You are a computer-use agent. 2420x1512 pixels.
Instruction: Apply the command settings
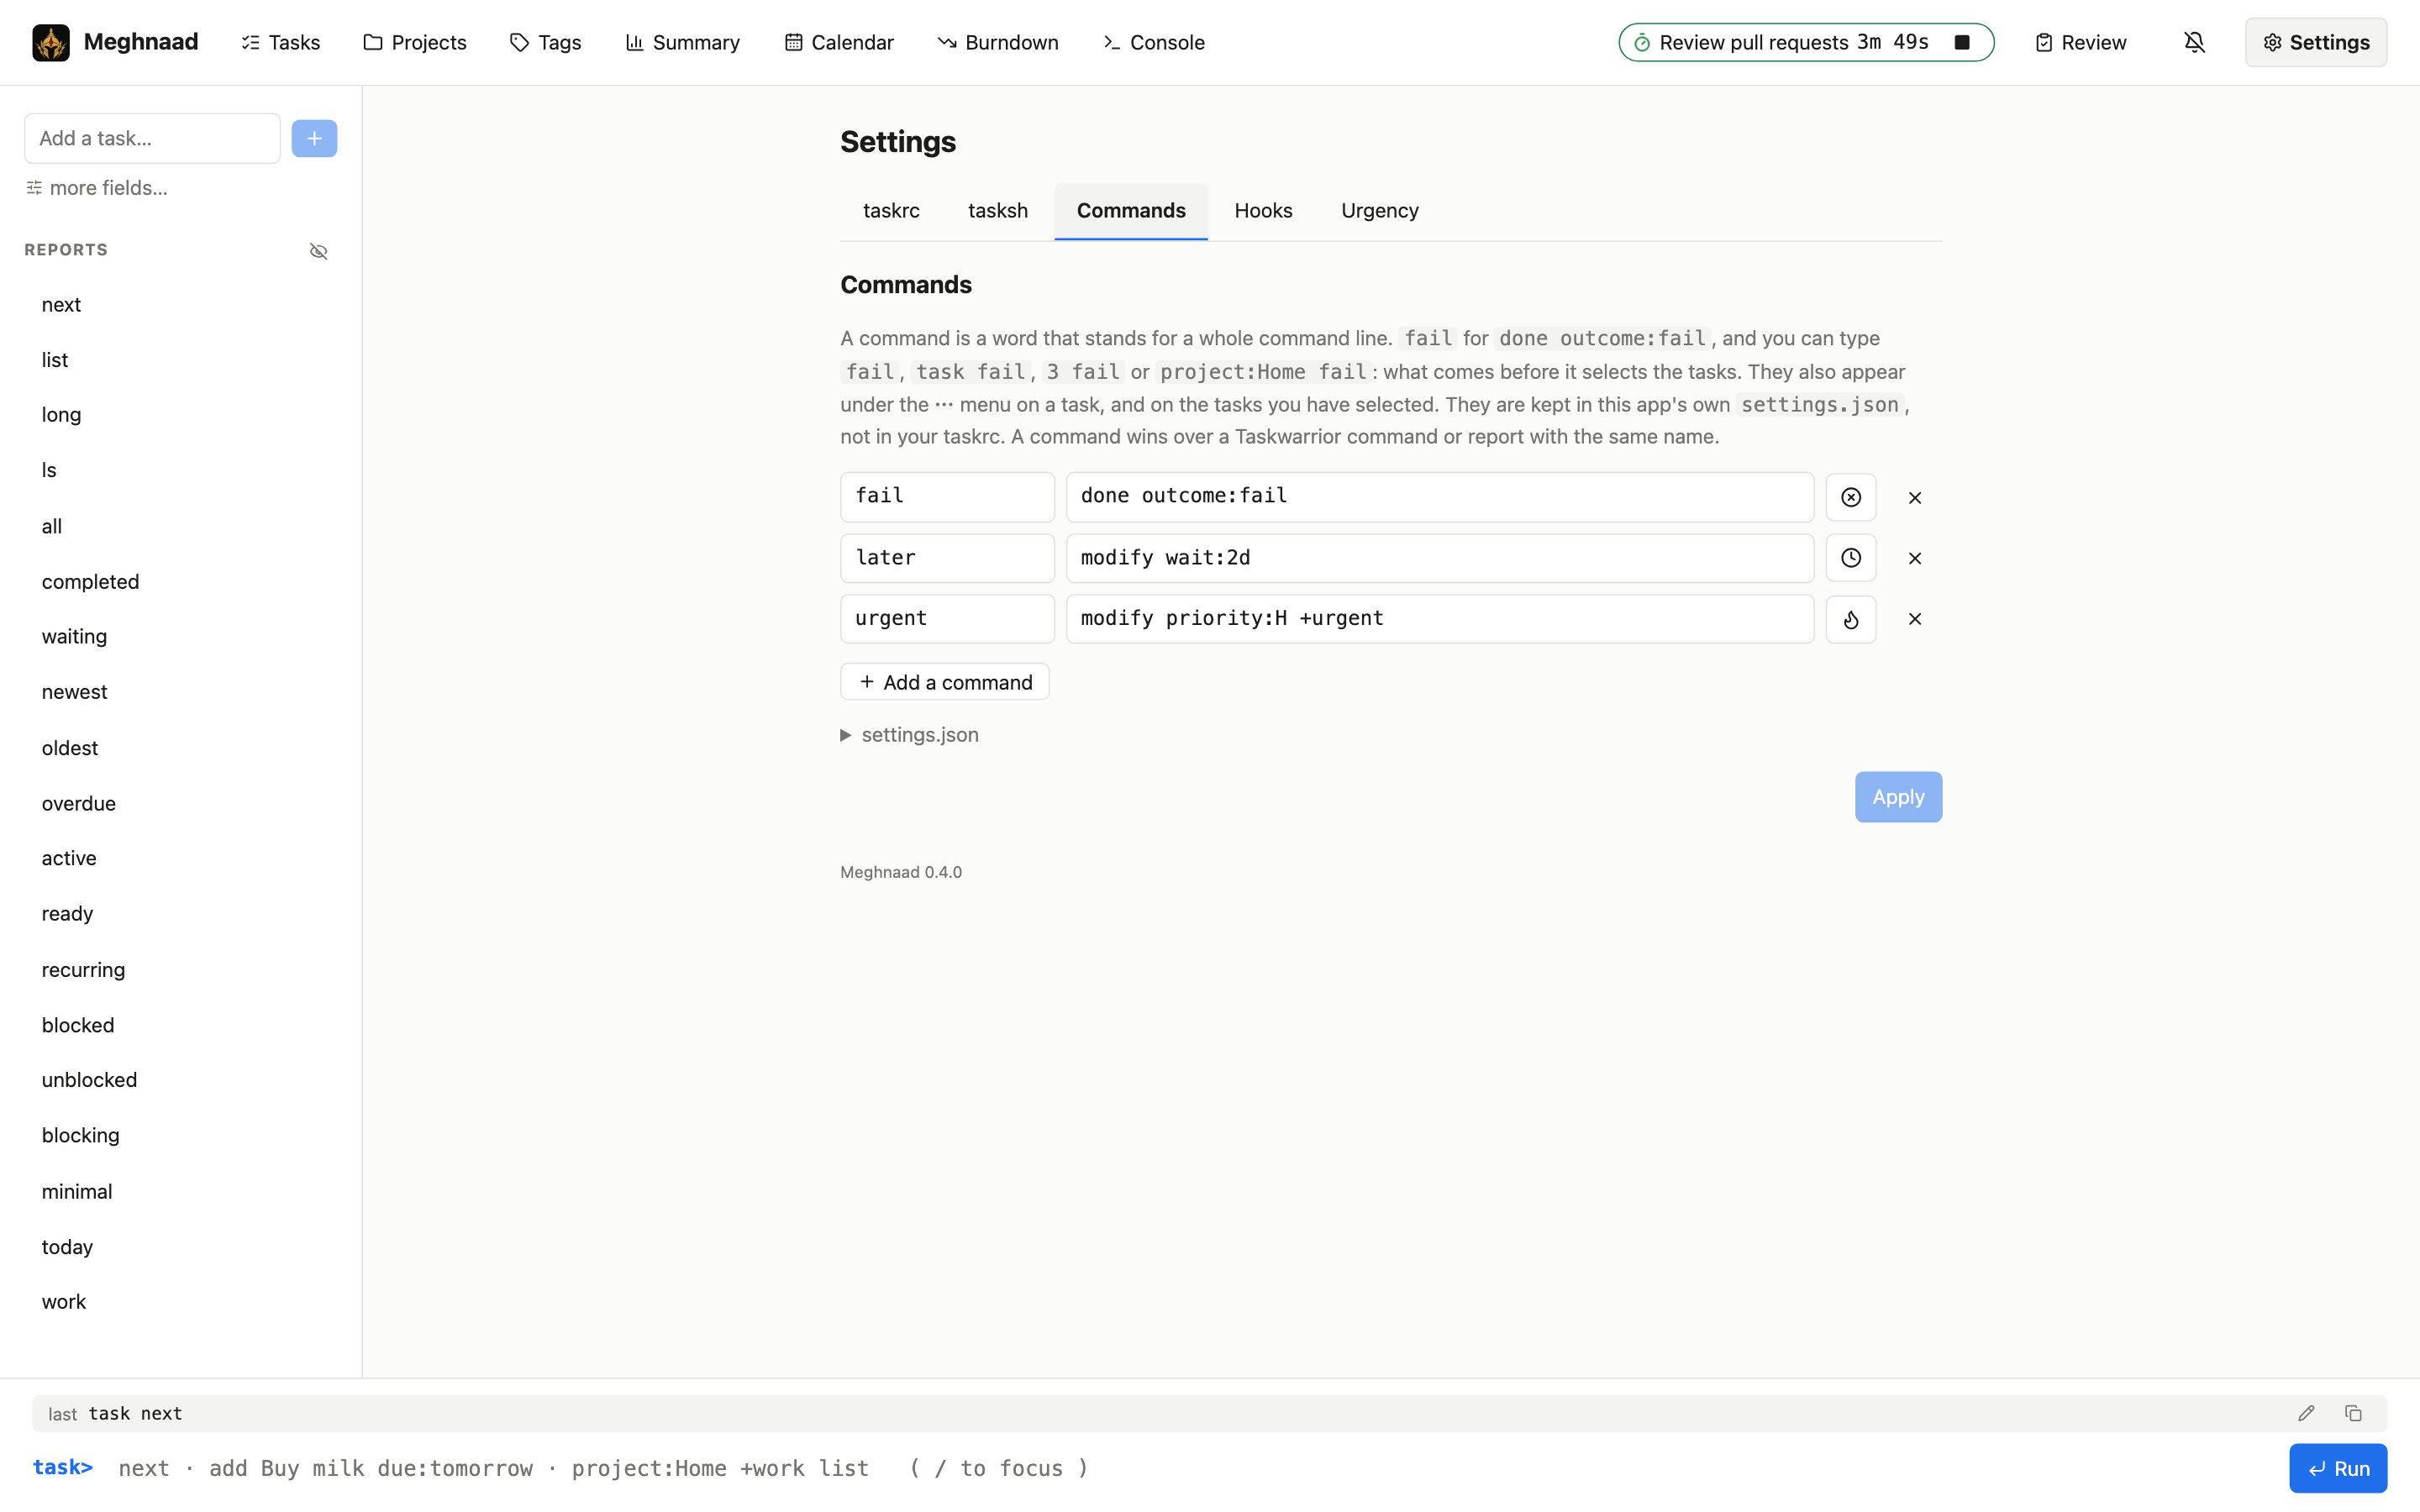pos(1897,797)
